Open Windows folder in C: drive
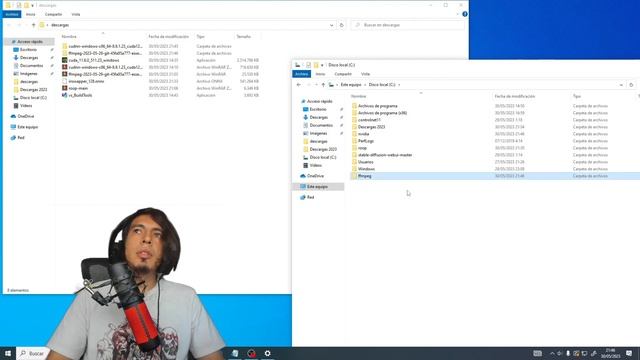Screen dimensions: 640x360 point(366,169)
